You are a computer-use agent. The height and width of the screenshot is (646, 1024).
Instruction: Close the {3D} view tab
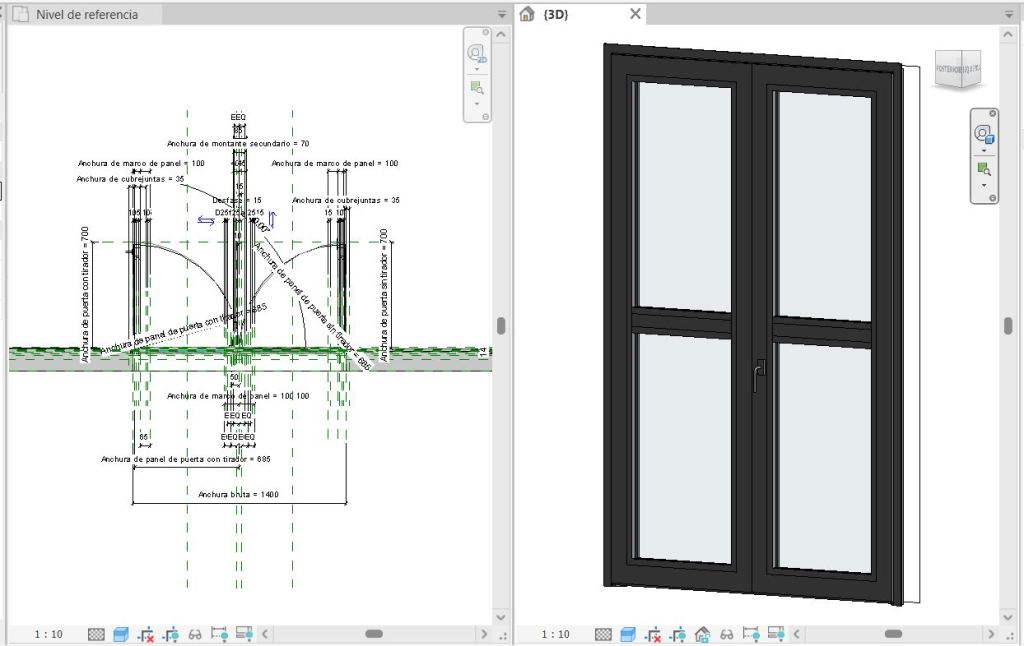635,15
